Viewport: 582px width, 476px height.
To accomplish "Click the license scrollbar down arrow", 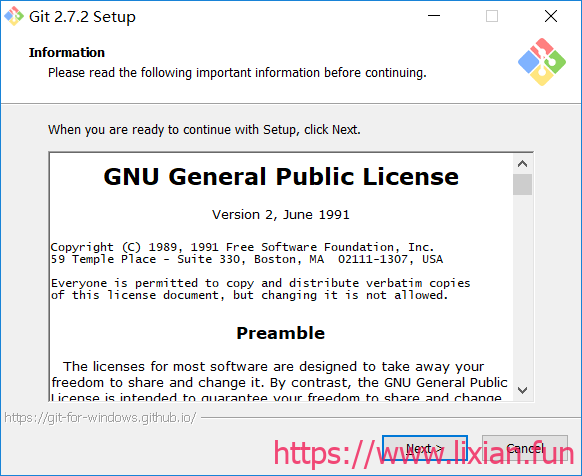I will (523, 390).
